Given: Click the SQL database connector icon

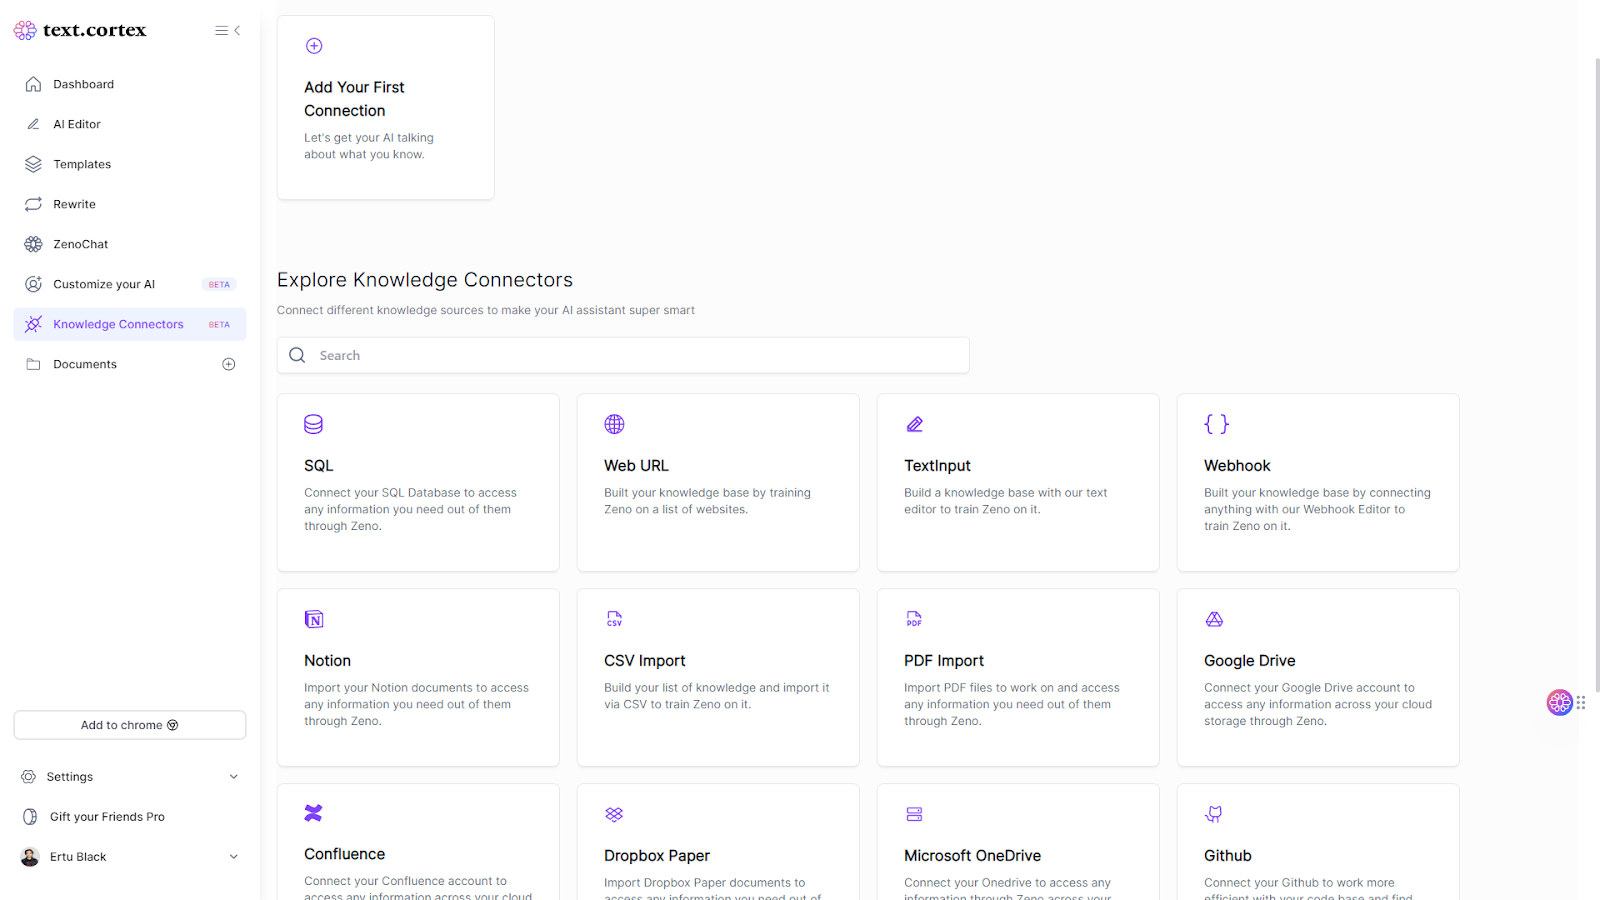Looking at the screenshot, I should [x=313, y=424].
